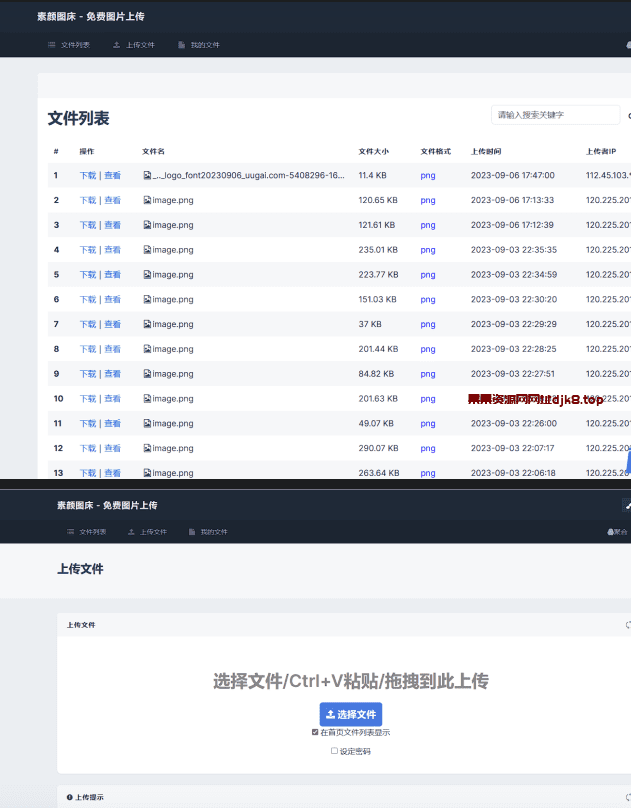The width and height of the screenshot is (631, 808).
Task: Click 查看 in row 11
Action: 112,423
